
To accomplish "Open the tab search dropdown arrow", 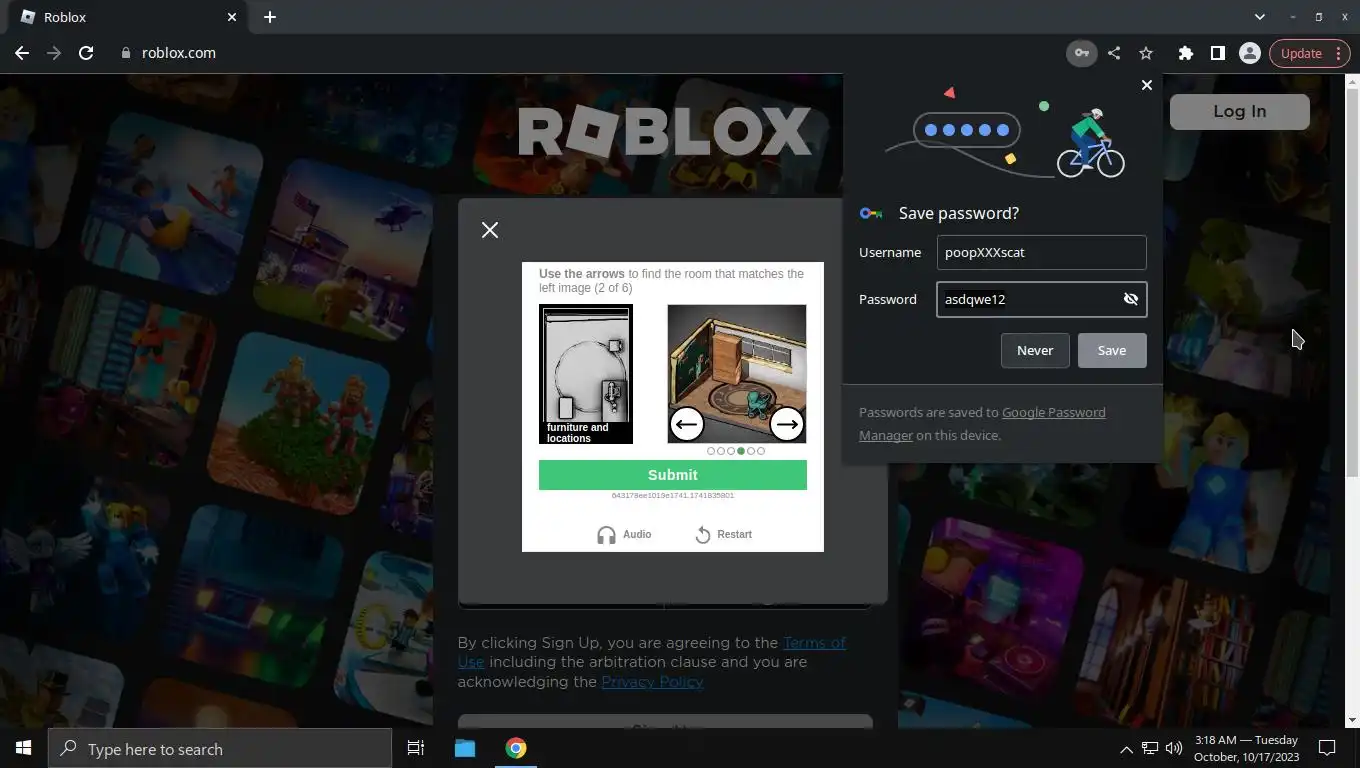I will coord(1260,17).
